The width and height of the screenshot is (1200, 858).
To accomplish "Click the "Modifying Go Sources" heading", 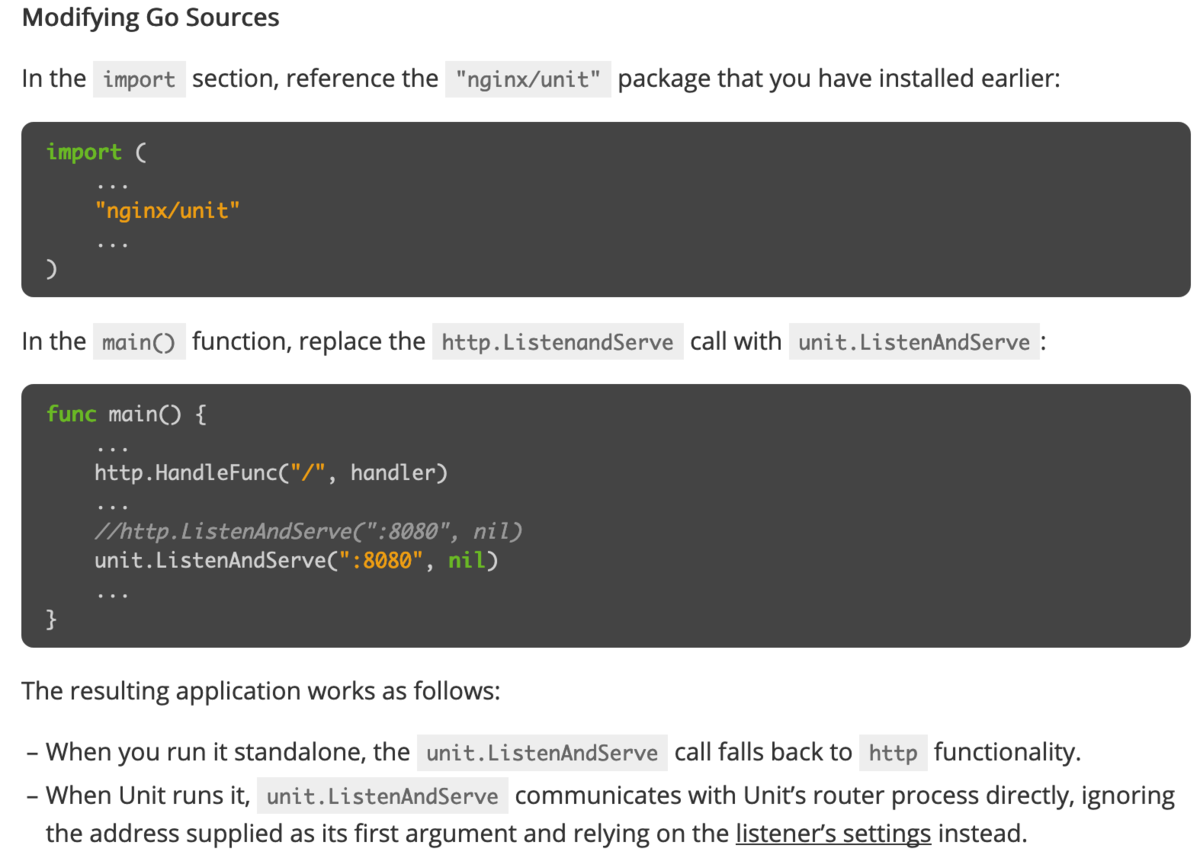I will click(151, 18).
